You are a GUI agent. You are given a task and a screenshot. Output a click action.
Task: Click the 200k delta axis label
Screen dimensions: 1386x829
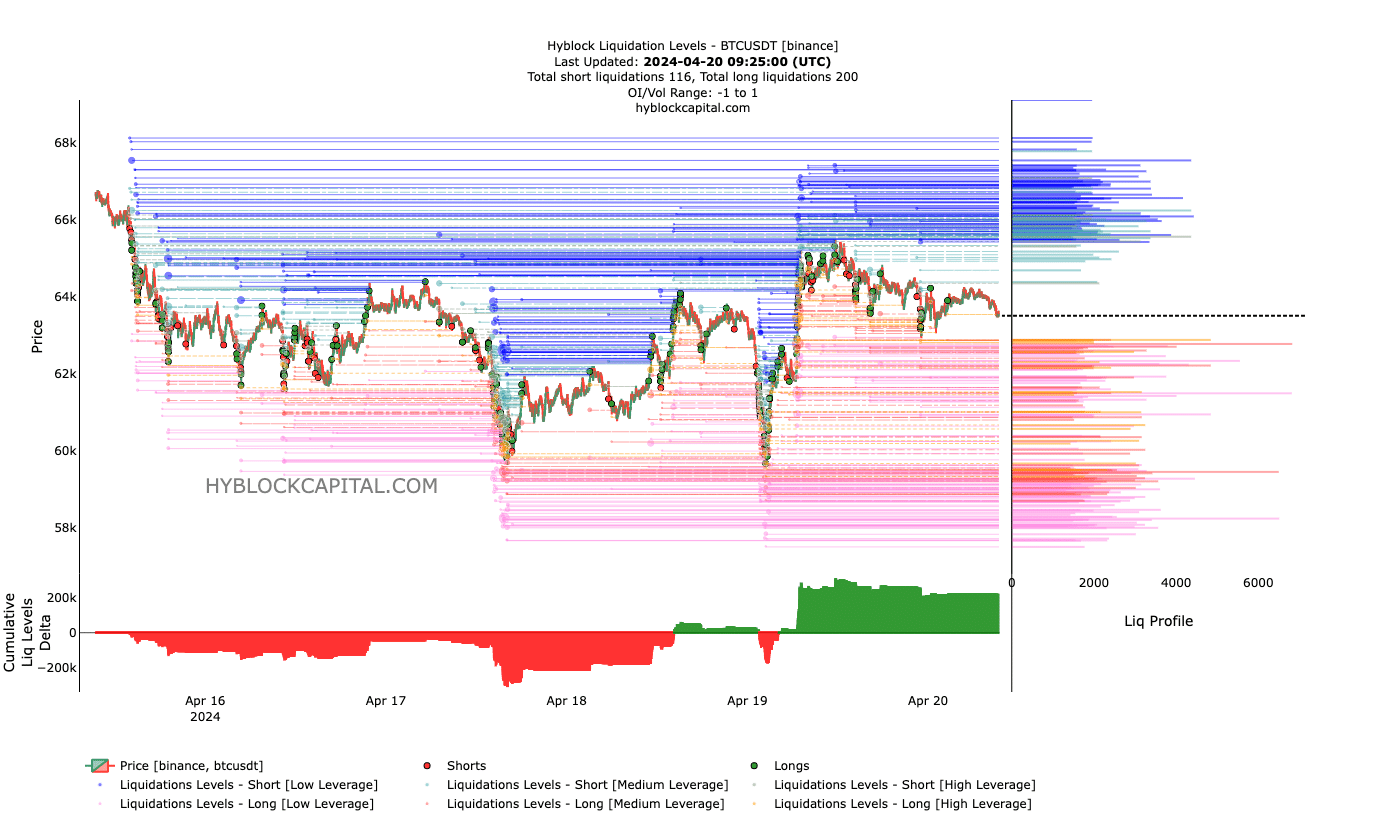coord(62,598)
